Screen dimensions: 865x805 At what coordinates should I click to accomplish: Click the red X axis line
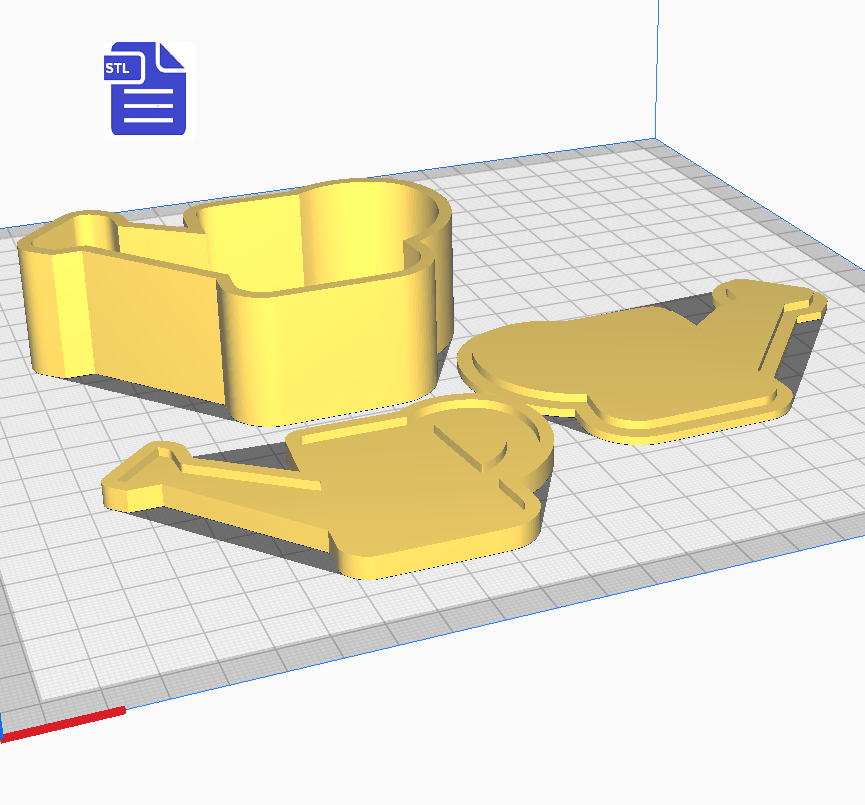pos(62,725)
